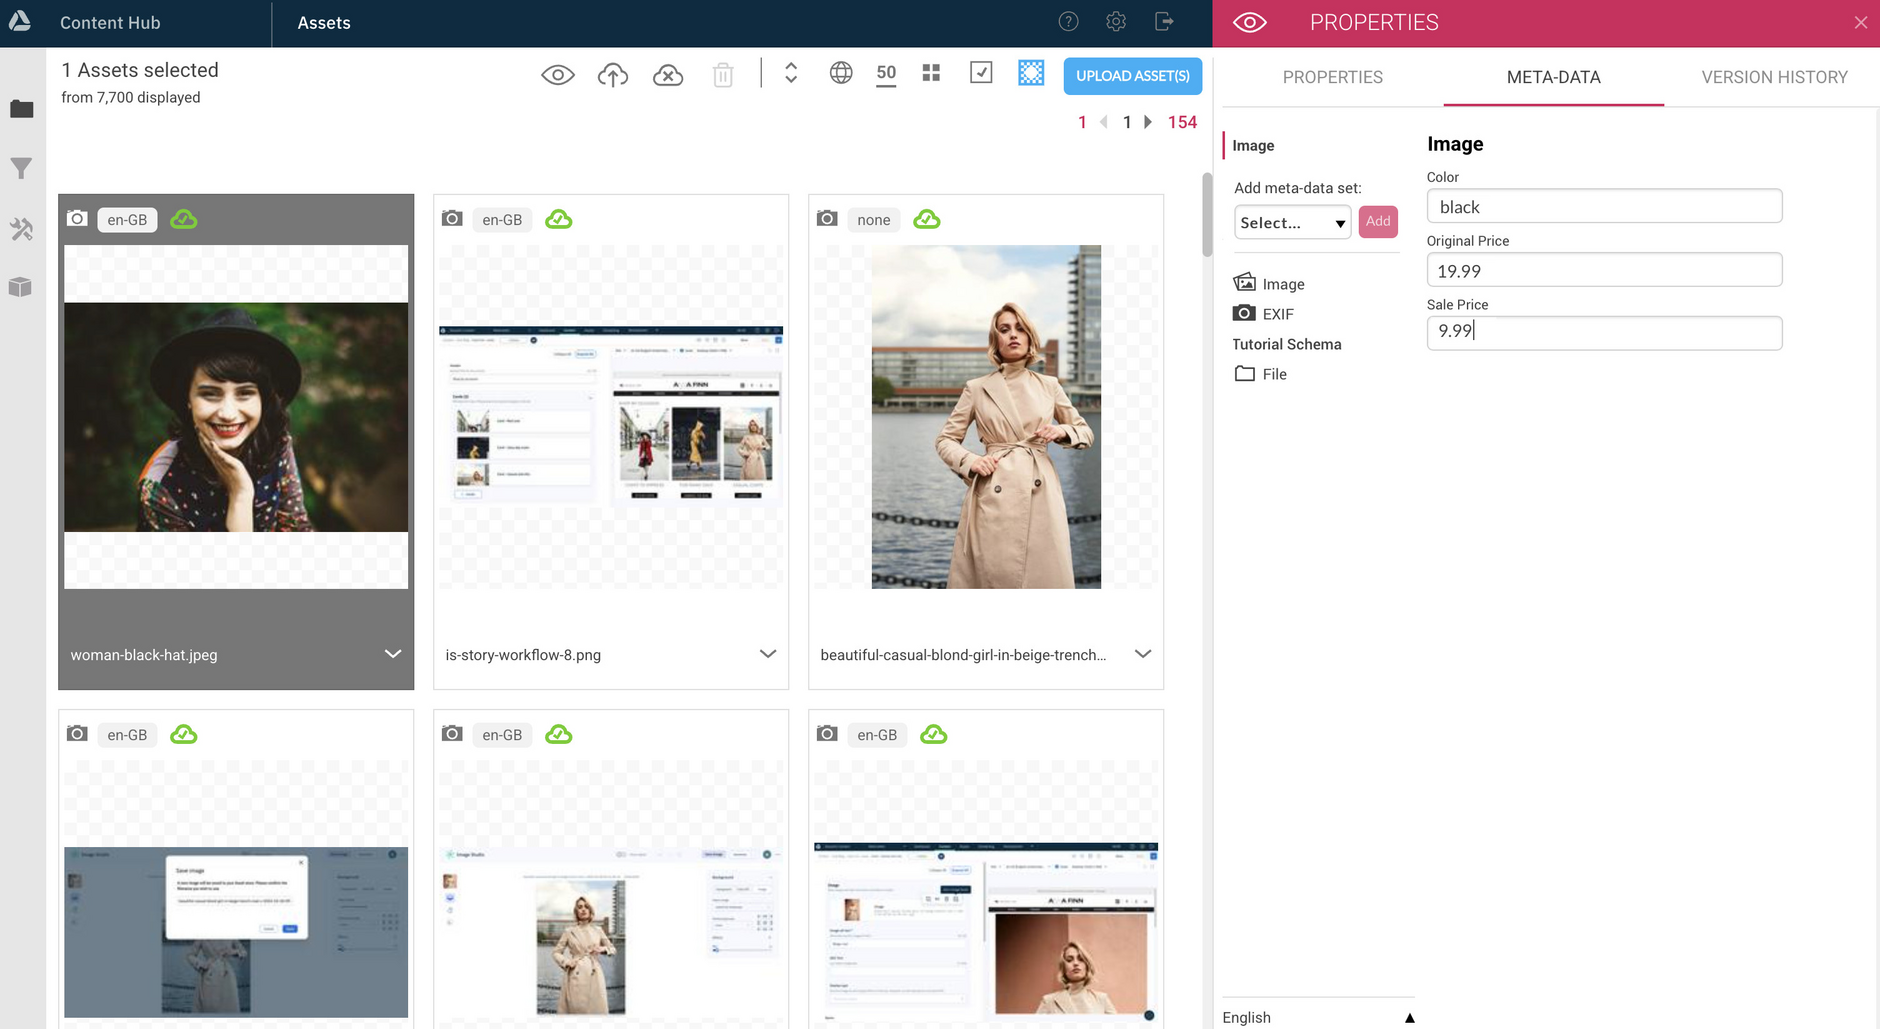The image size is (1880, 1029).
Task: Change the 50 items per page setting
Action: coord(886,74)
